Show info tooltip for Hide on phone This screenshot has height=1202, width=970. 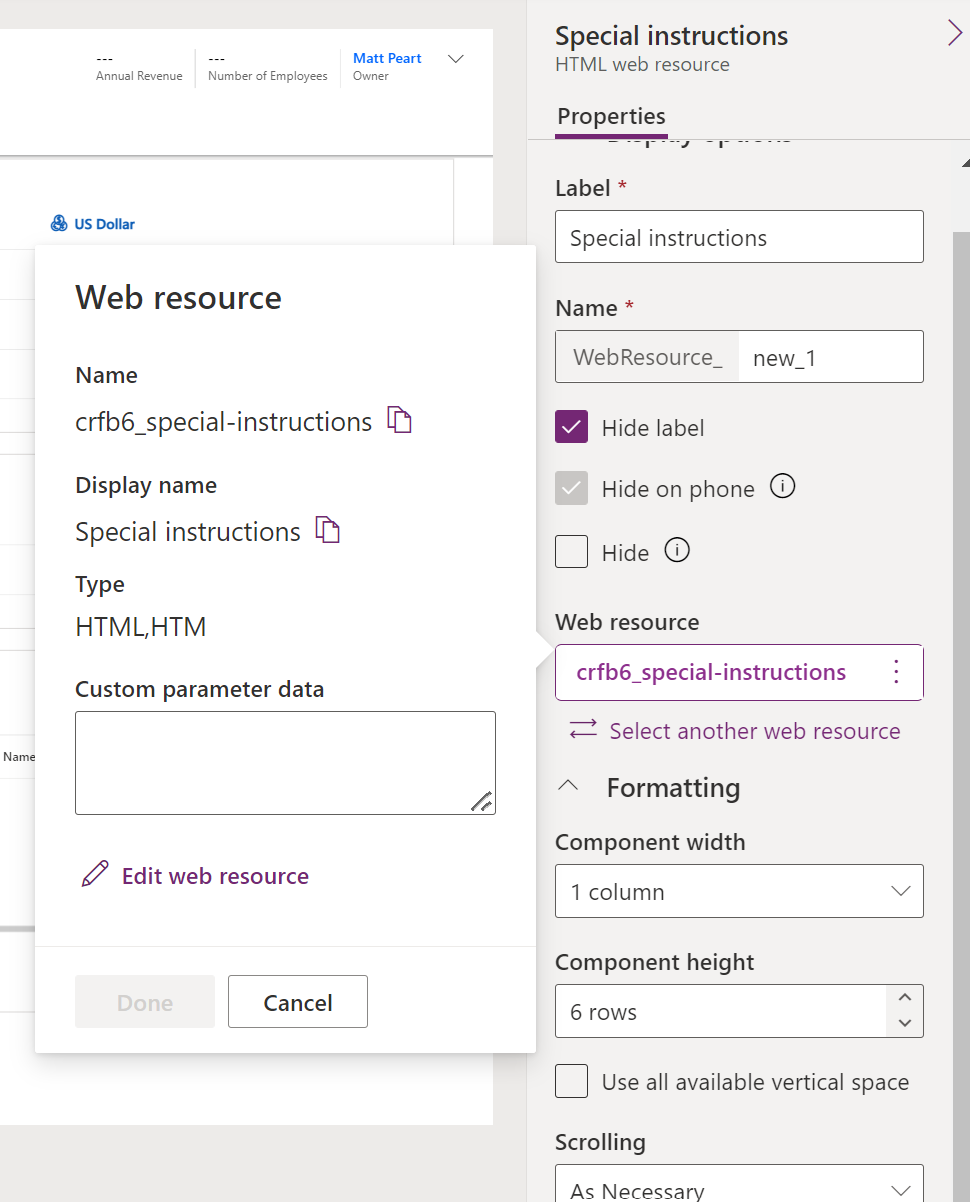[x=782, y=487]
